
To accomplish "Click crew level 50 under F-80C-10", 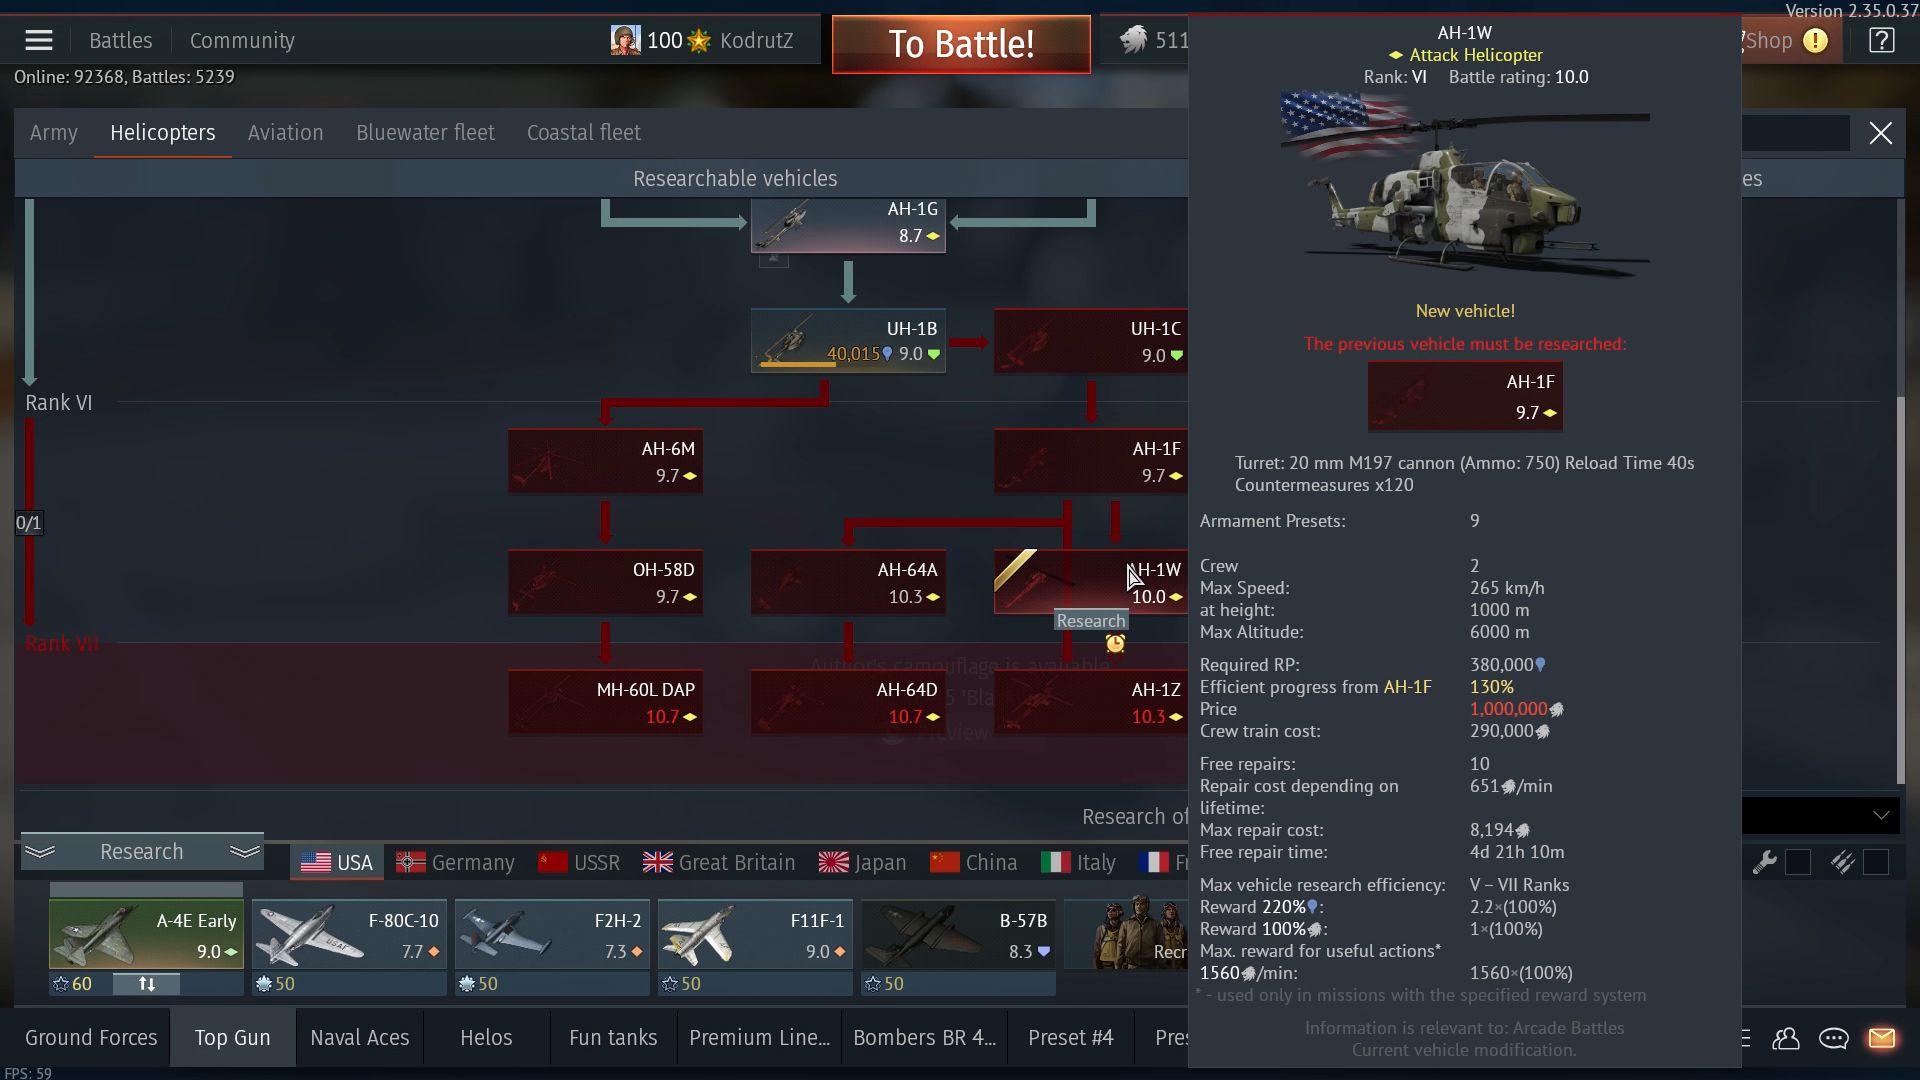I will pyautogui.click(x=275, y=984).
